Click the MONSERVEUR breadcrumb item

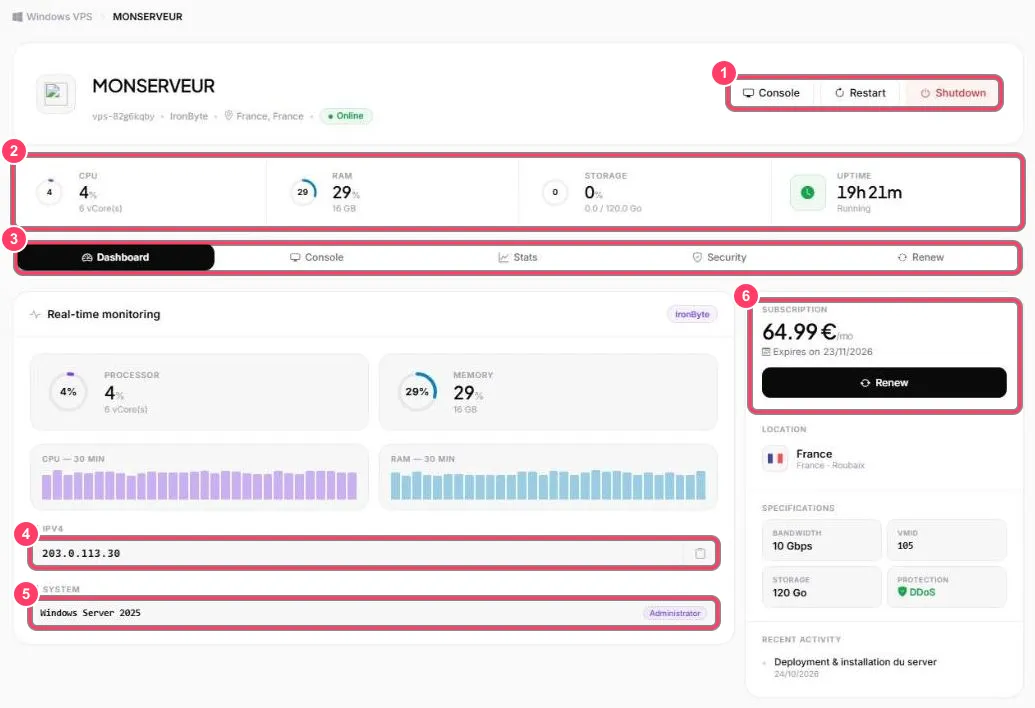point(147,16)
